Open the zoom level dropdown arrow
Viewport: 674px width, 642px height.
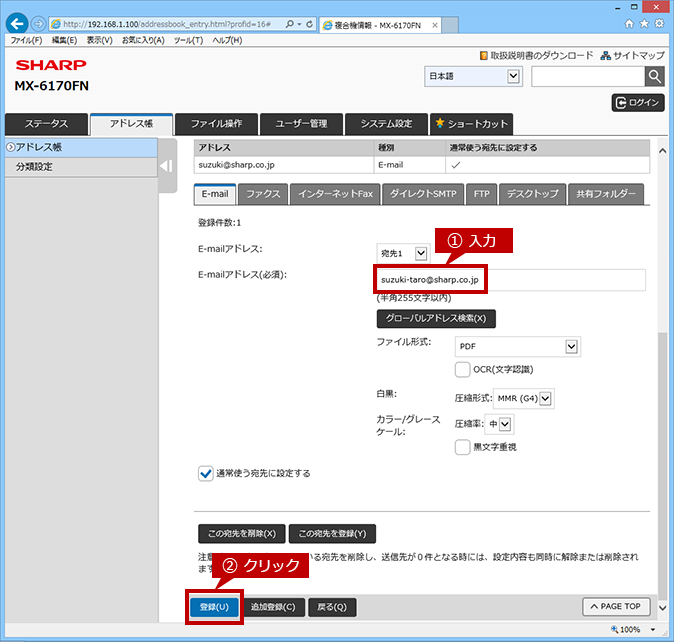pos(653,630)
